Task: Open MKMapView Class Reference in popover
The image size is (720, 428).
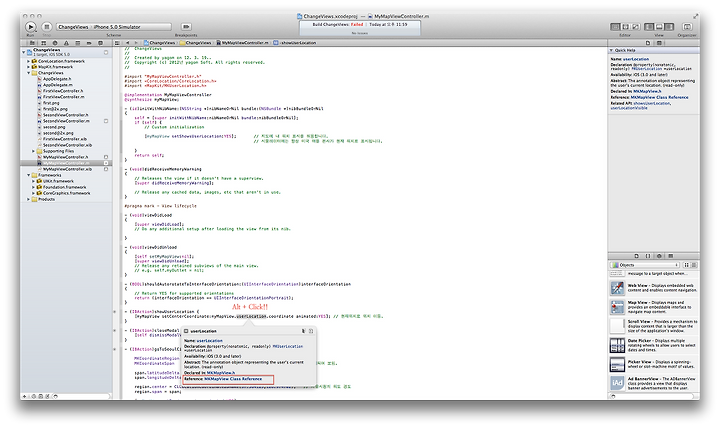Action: tap(233, 379)
